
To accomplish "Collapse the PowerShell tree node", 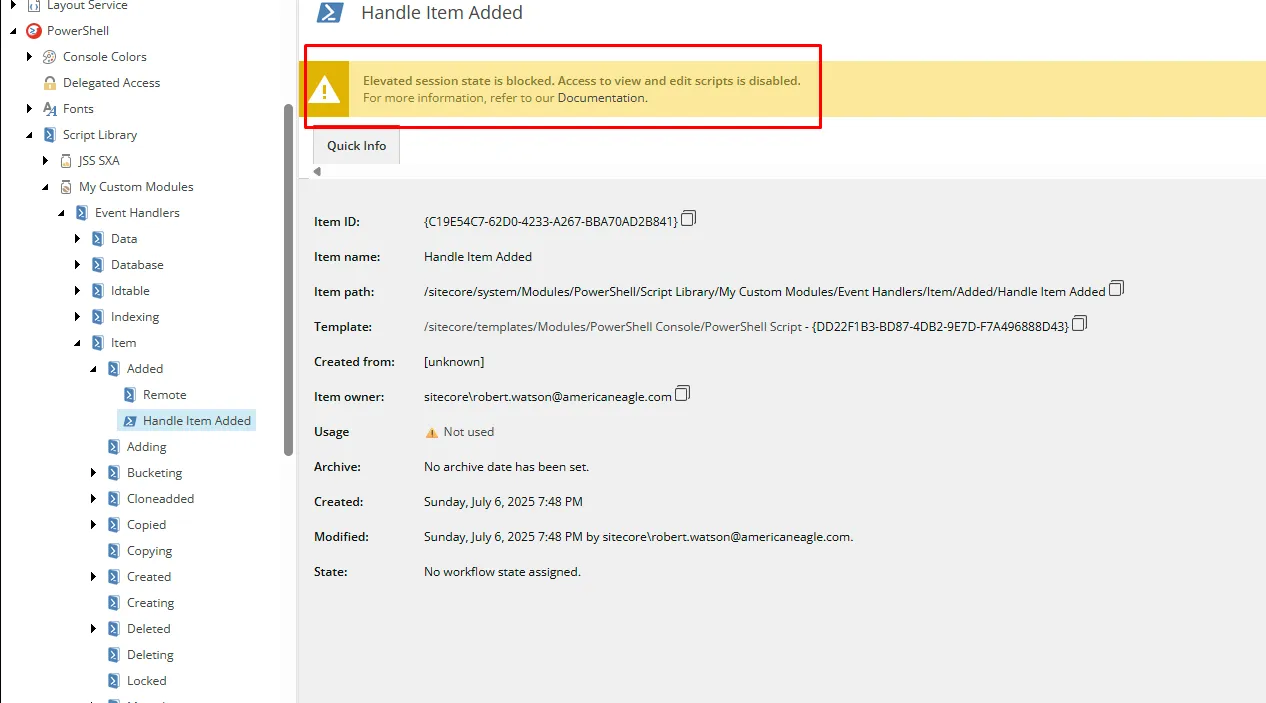I will point(13,31).
